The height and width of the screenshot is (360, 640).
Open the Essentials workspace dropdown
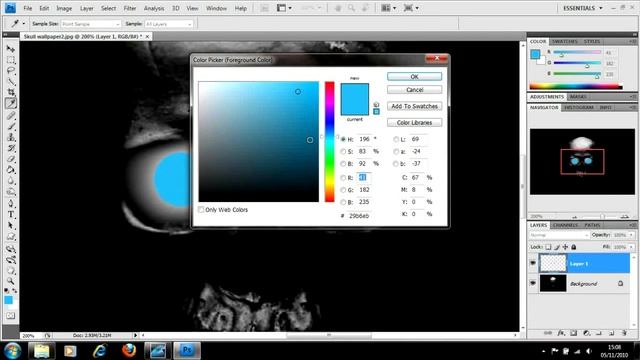click(582, 8)
